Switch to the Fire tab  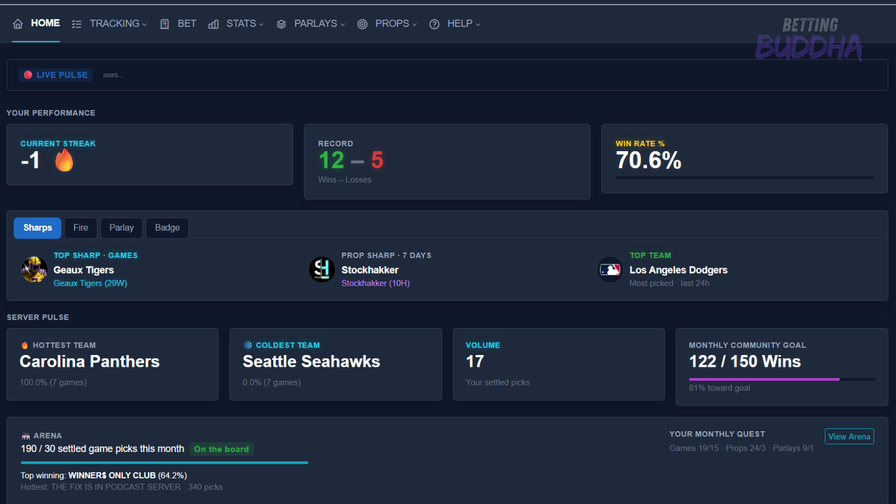coord(81,227)
